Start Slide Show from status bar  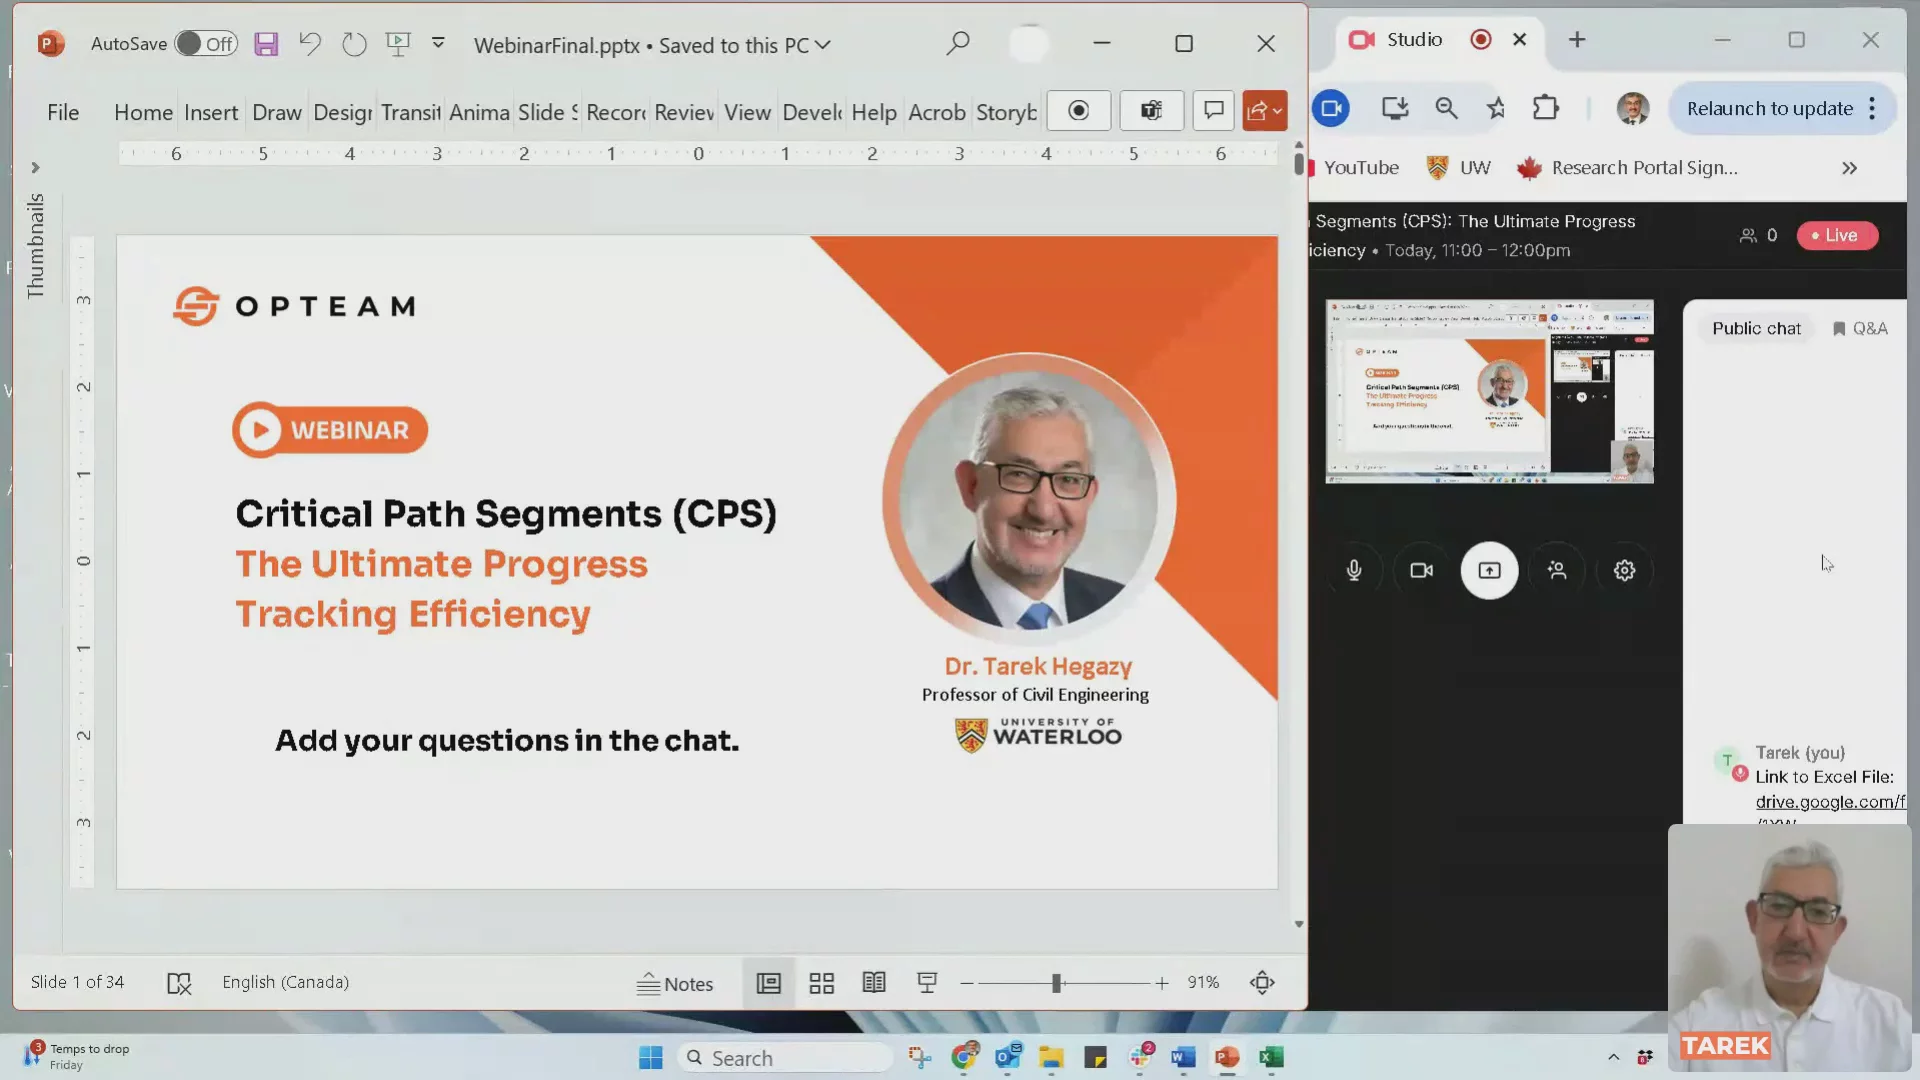coord(927,983)
